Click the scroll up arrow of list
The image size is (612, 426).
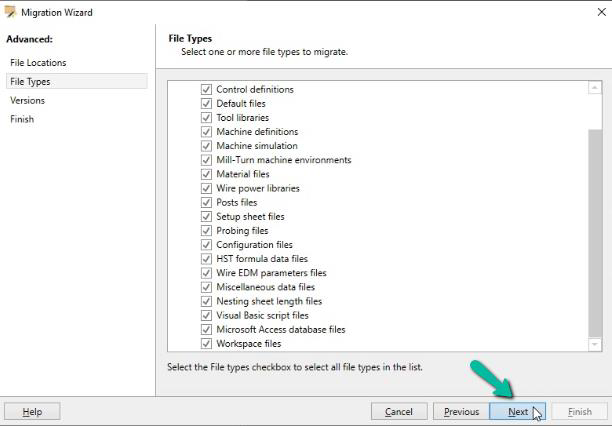click(x=594, y=88)
